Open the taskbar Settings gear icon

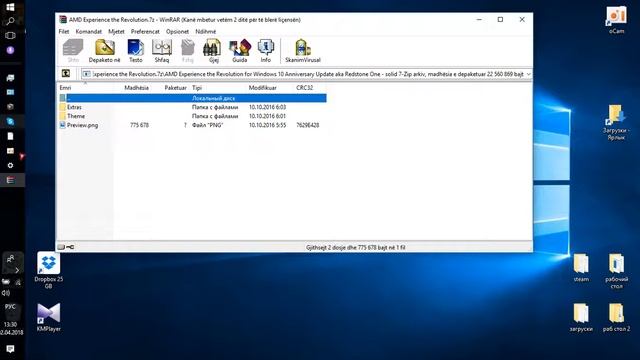click(11, 165)
